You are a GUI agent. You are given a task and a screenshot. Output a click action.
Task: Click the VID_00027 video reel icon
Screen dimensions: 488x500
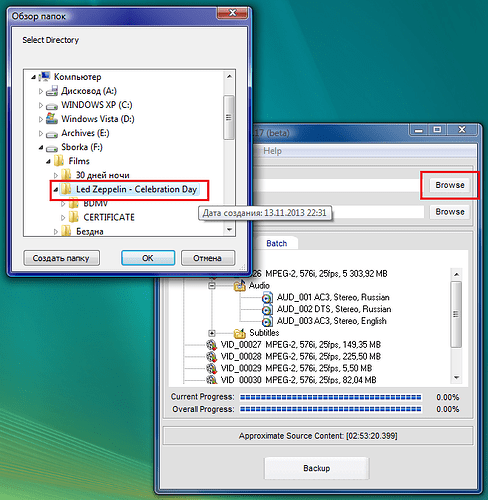[211, 345]
